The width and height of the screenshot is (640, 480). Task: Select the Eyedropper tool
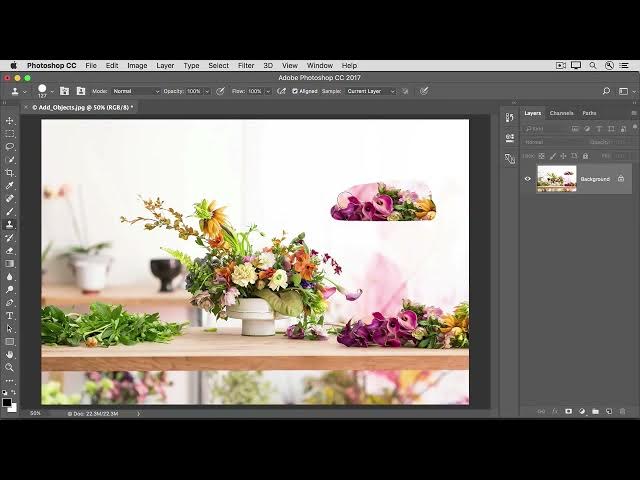click(10, 186)
